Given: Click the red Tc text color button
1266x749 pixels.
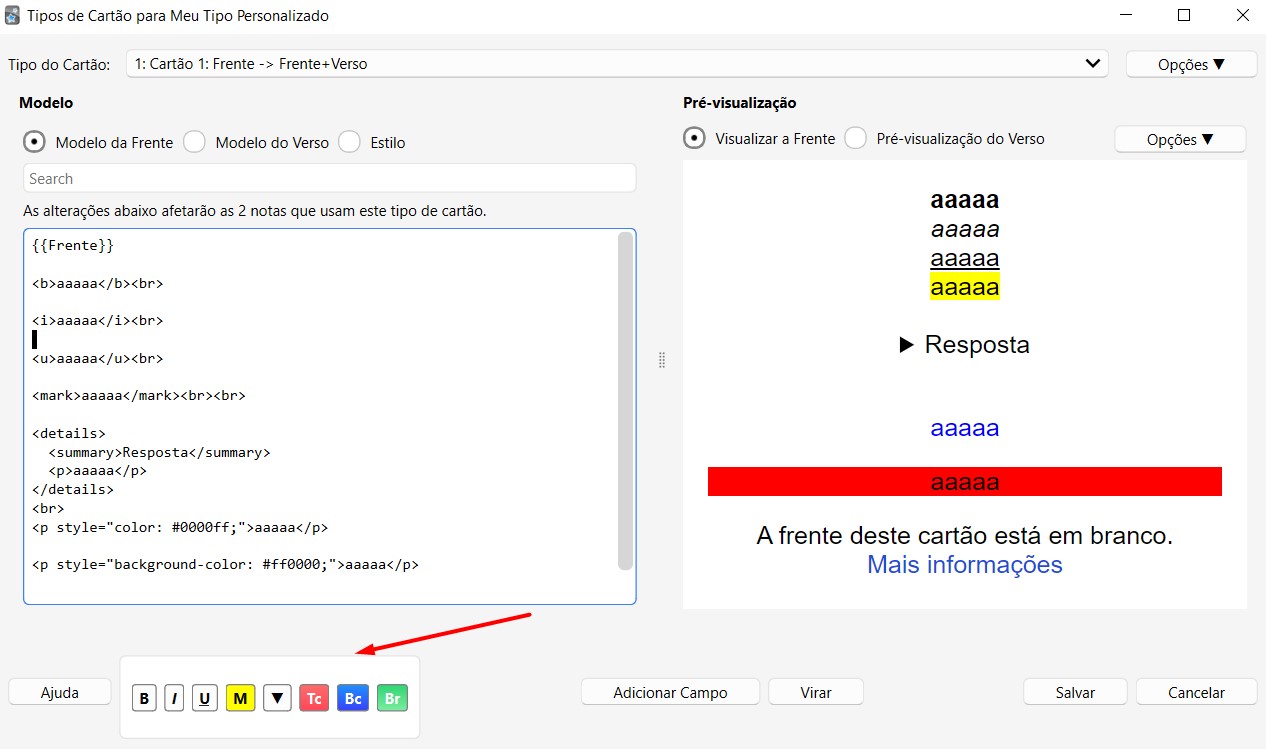Looking at the screenshot, I should click(314, 698).
